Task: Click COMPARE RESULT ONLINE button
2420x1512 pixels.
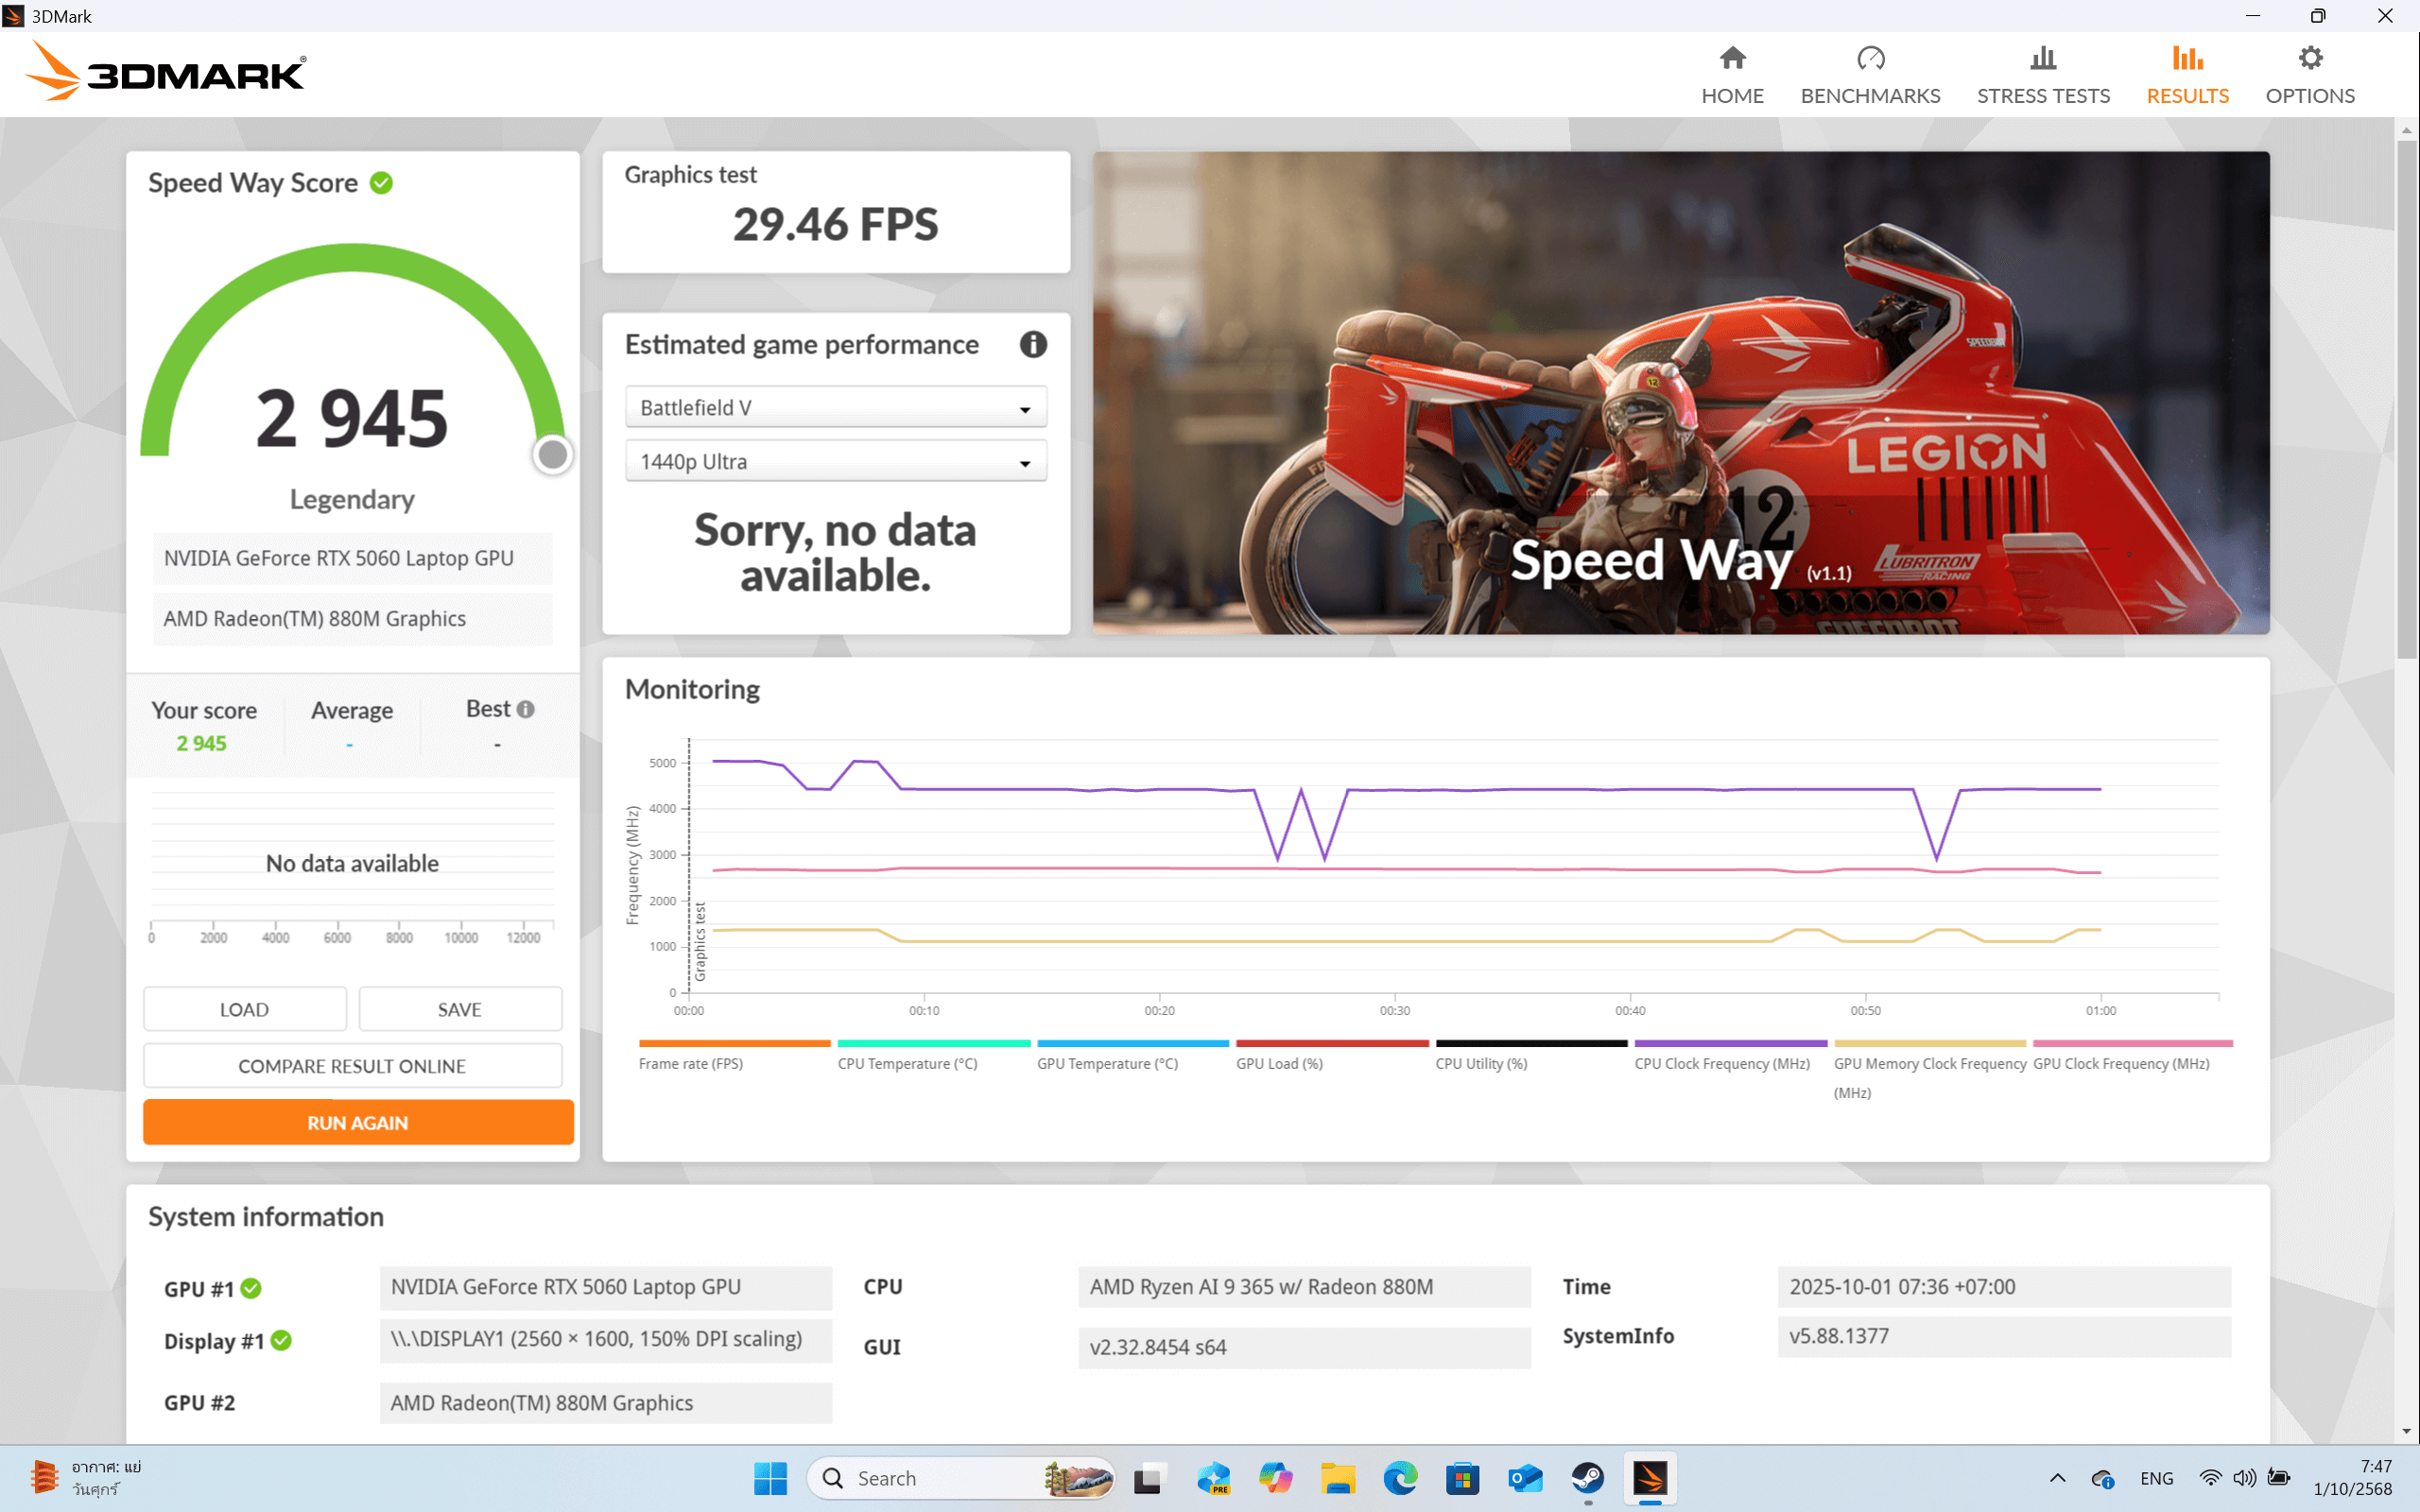Action: click(352, 1066)
